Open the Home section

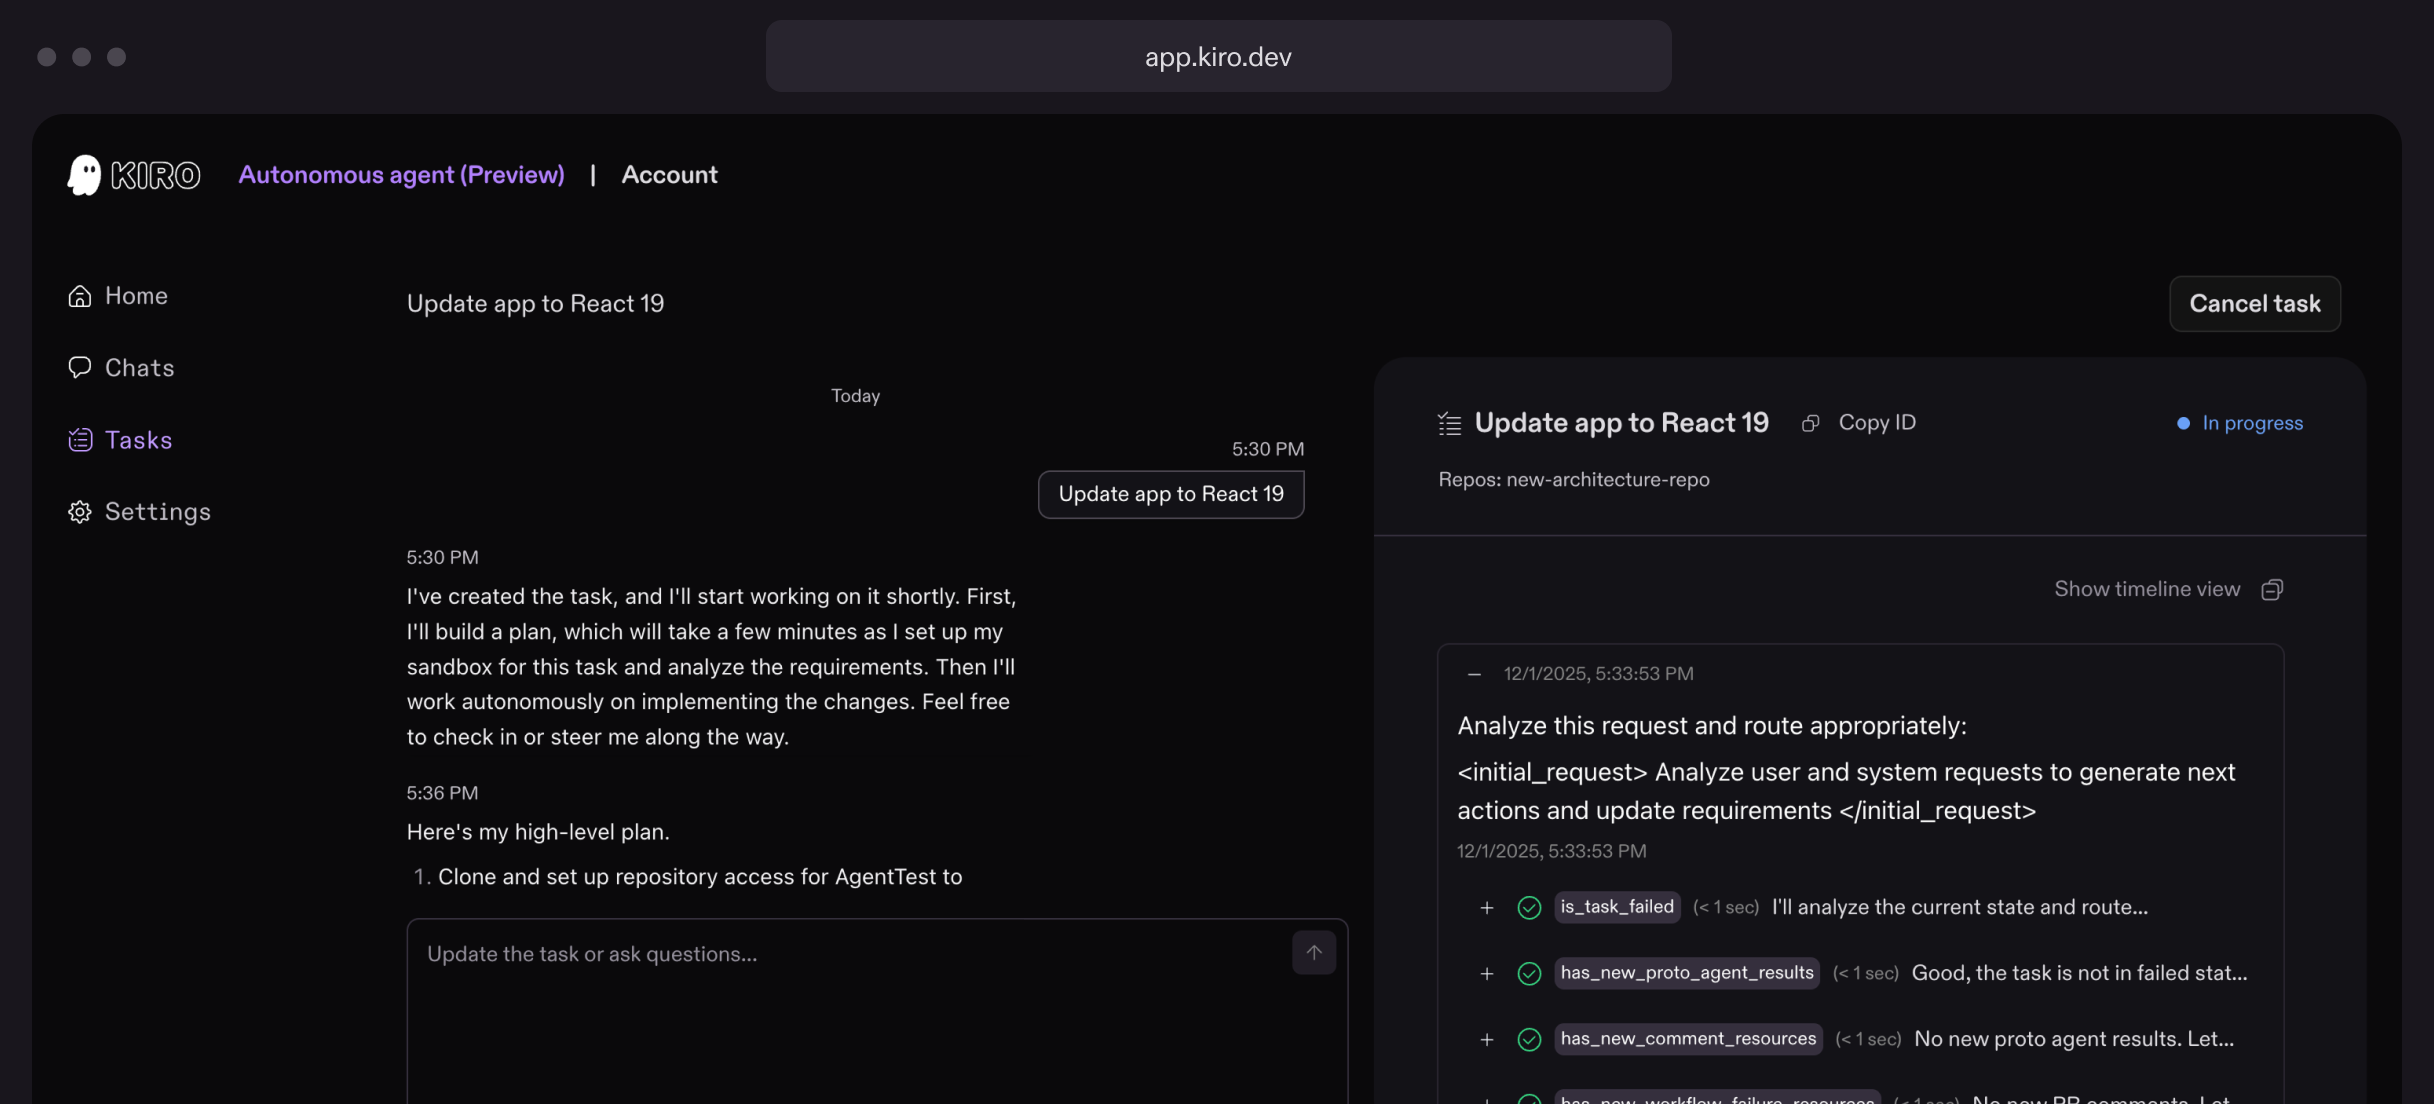135,295
